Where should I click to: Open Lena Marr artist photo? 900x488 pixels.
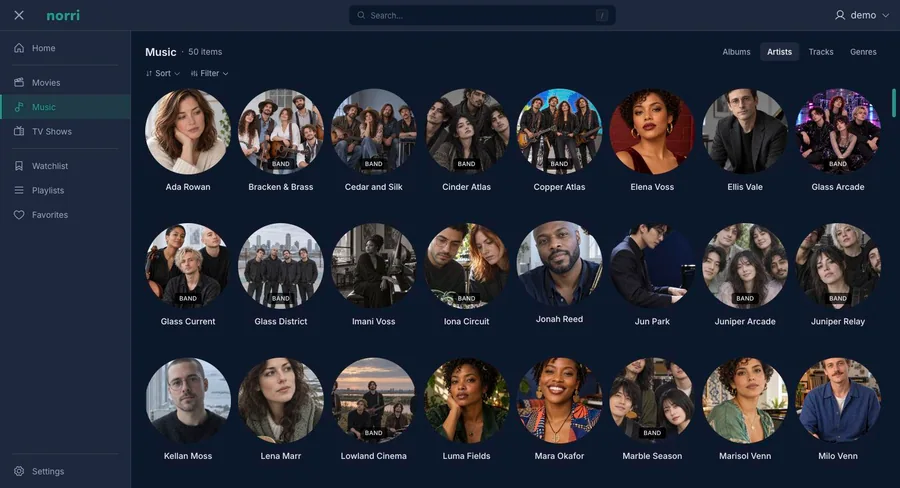(x=281, y=400)
